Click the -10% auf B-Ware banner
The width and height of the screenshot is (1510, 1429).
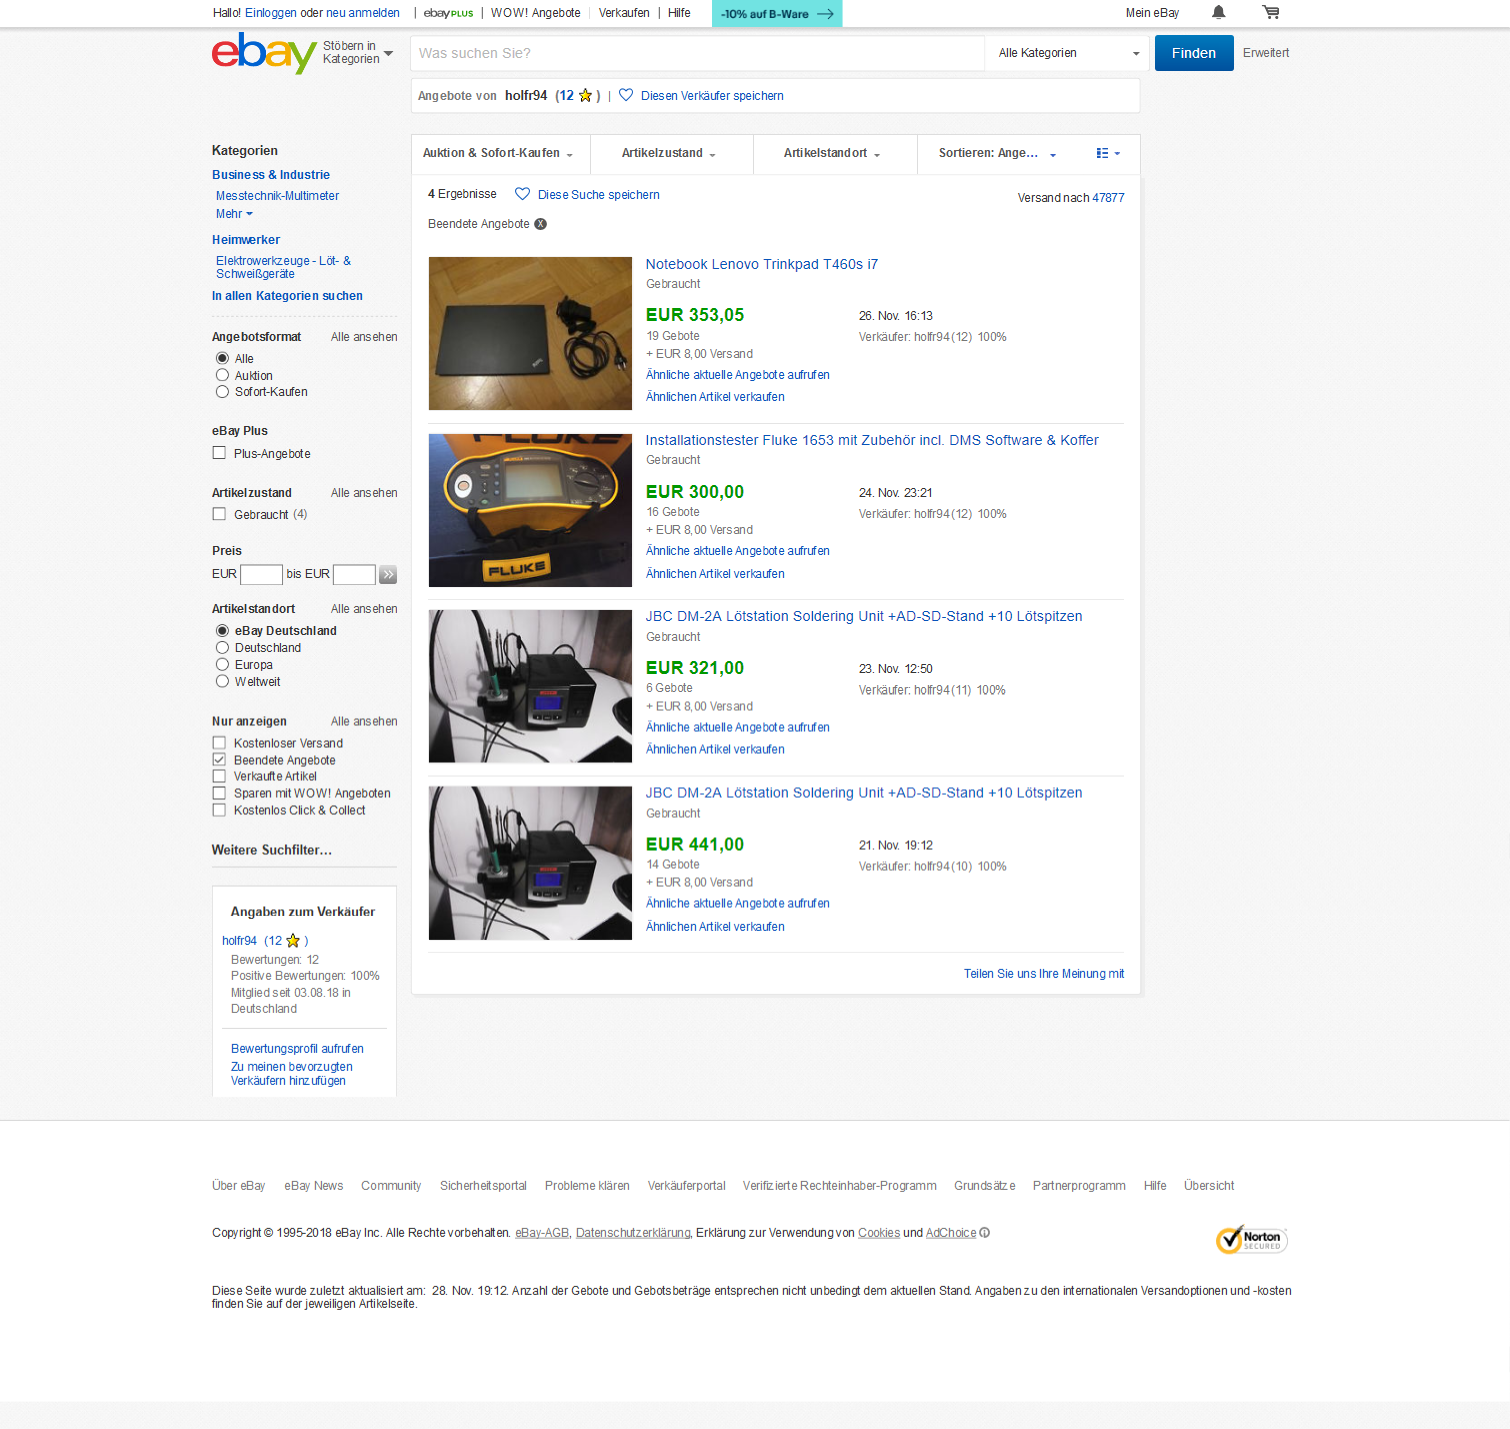pos(777,14)
